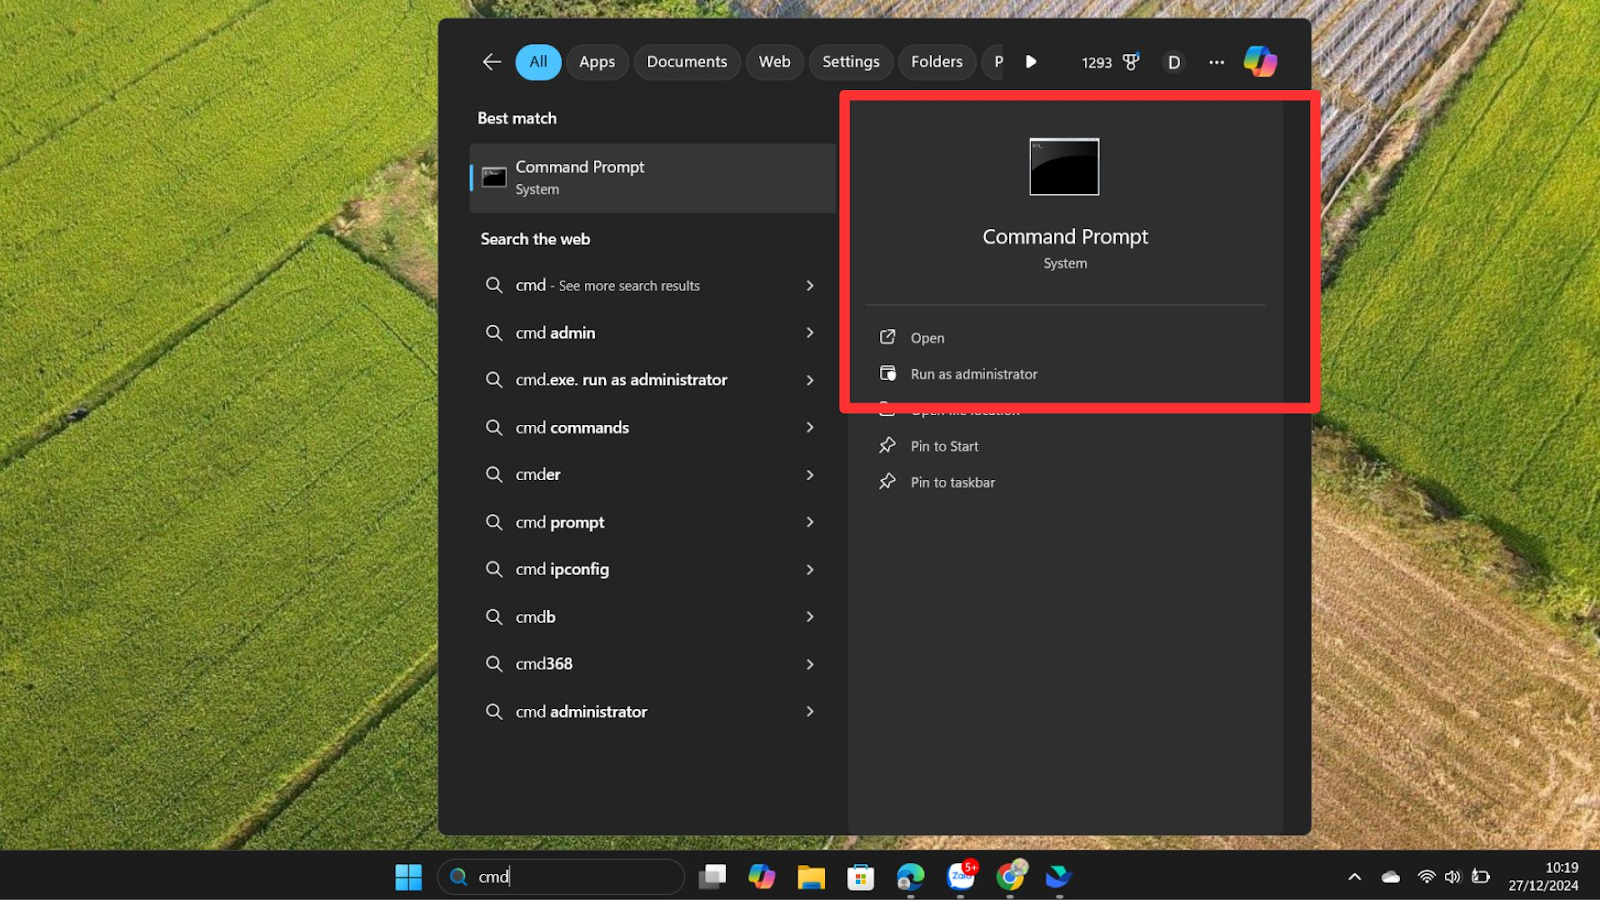This screenshot has width=1600, height=900.
Task: Click the Pin to Start pin icon
Action: (887, 446)
